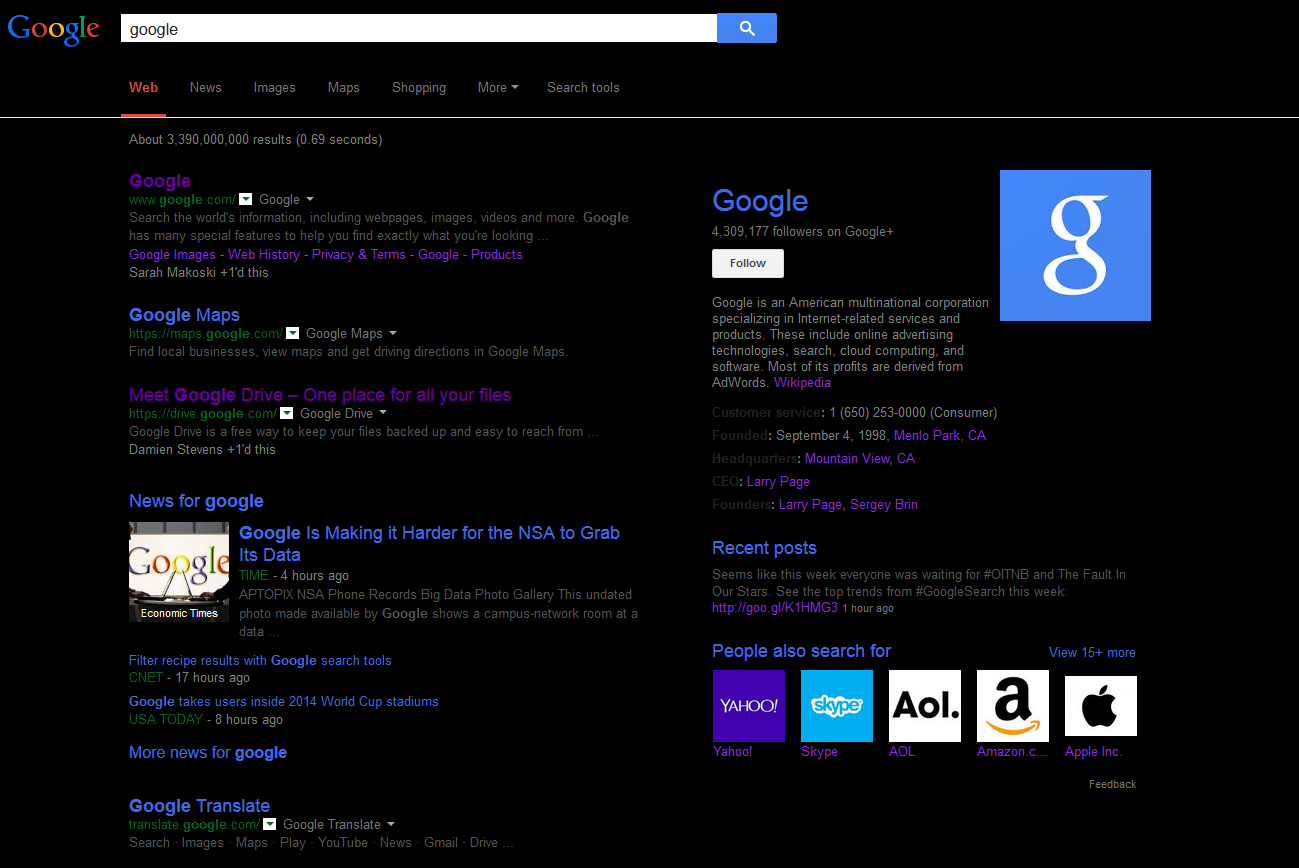Click the Larry Page CEO link

pyautogui.click(x=778, y=481)
